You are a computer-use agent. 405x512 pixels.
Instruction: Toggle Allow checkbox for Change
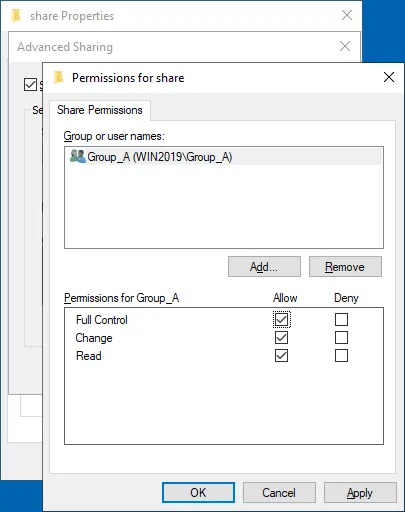(282, 338)
